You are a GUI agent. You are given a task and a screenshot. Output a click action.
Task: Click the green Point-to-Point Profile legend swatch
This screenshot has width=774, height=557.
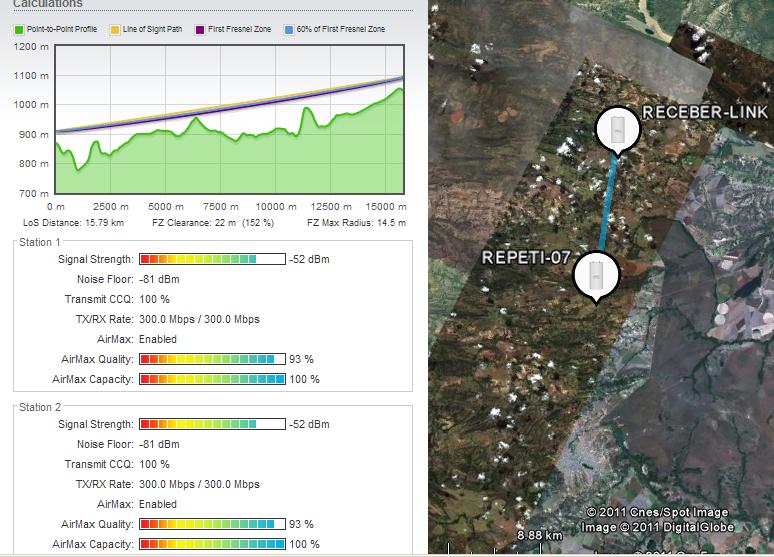click(x=19, y=30)
